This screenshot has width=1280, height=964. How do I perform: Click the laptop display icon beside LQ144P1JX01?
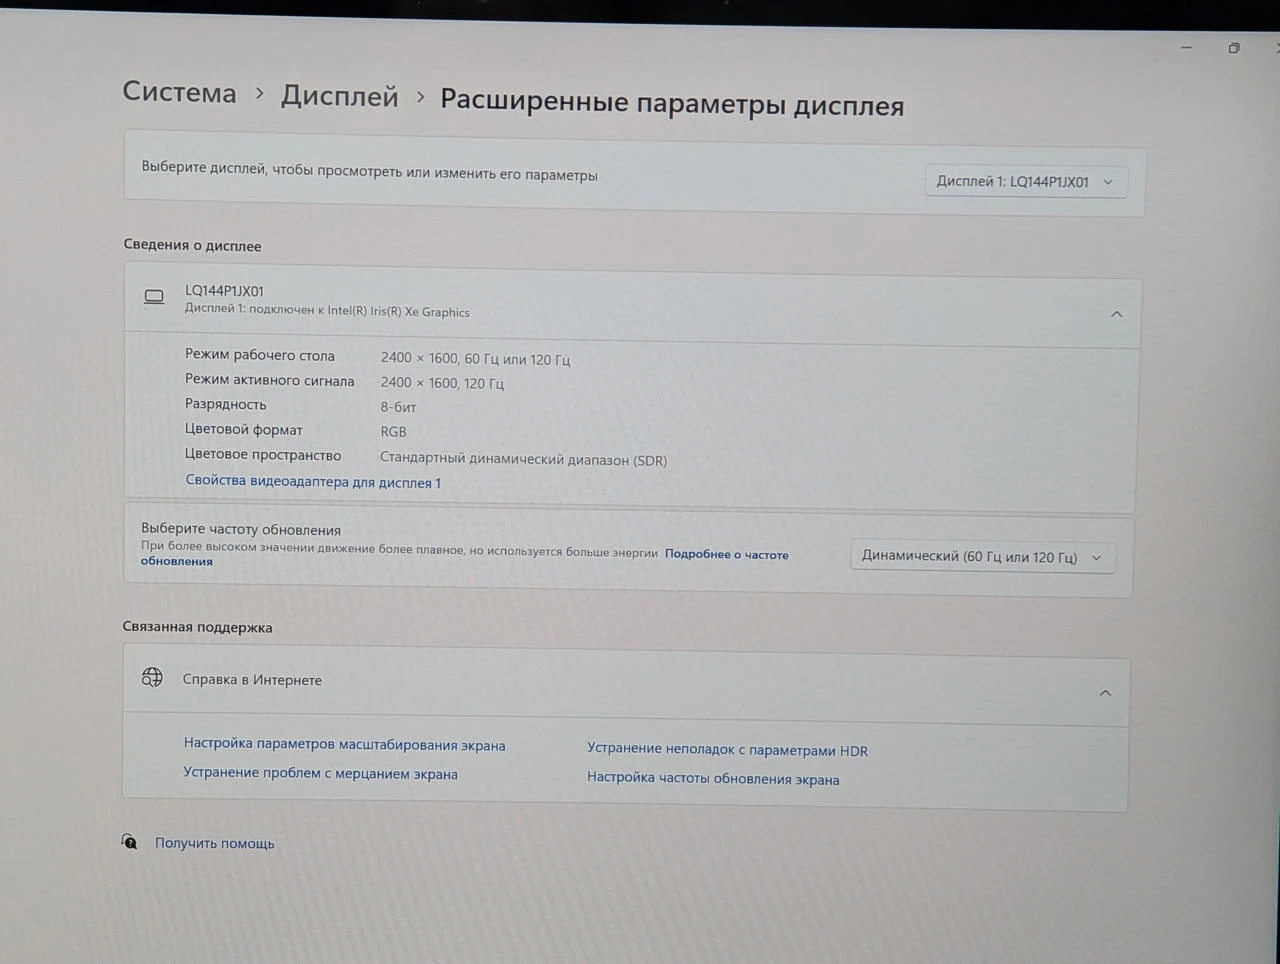click(154, 297)
